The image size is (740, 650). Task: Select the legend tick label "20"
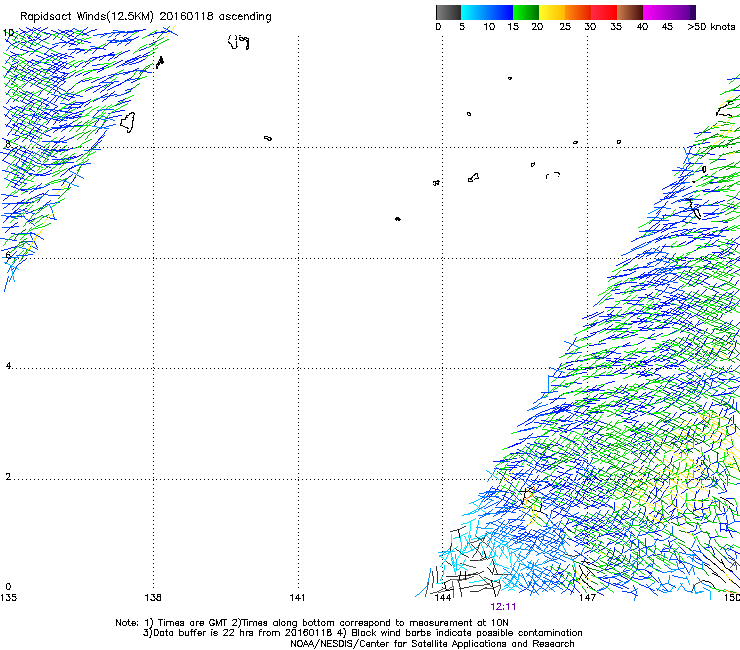(x=537, y=27)
